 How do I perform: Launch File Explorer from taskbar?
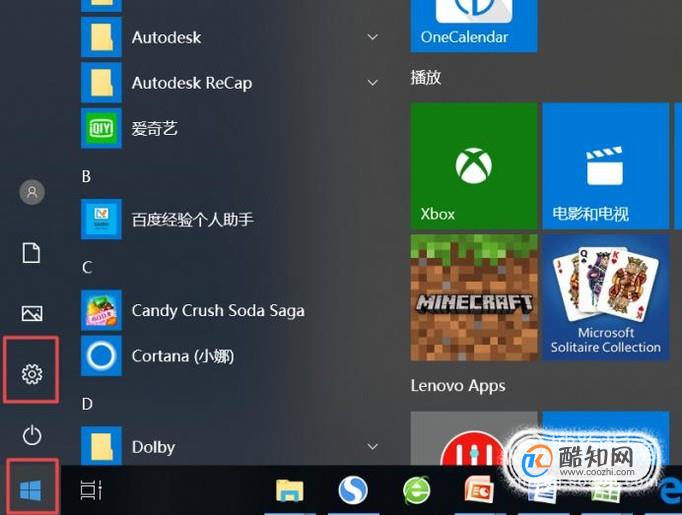(x=290, y=490)
